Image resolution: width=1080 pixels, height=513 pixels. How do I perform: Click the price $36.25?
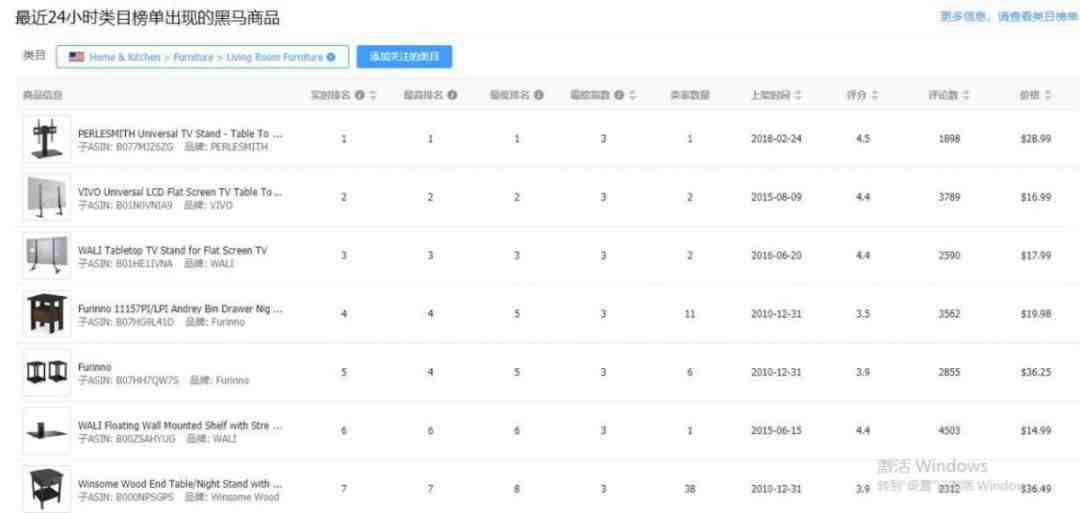pos(1036,373)
